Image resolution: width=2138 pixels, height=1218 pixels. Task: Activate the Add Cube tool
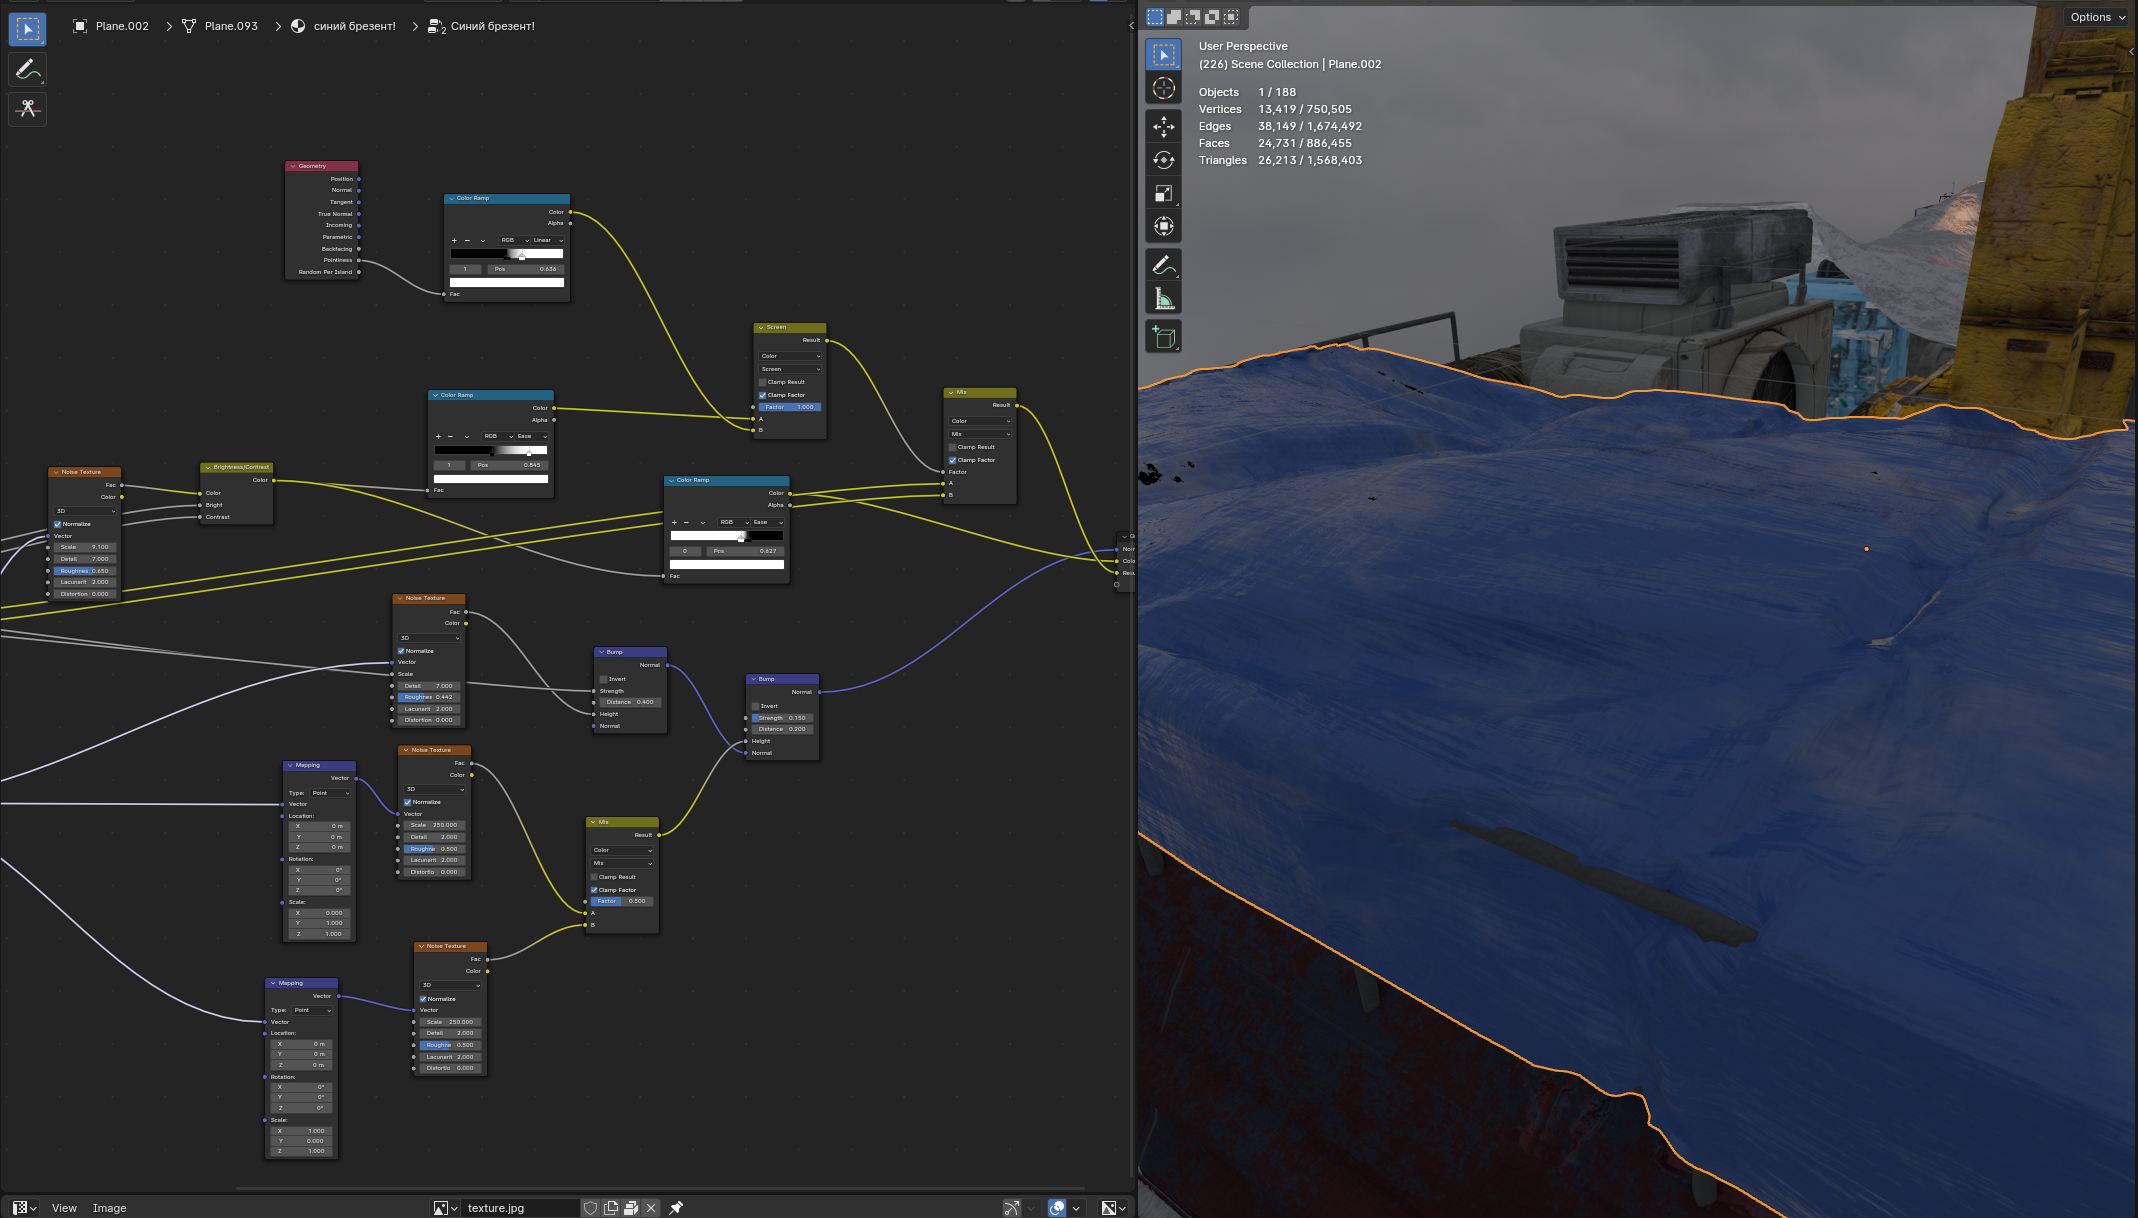(1163, 337)
